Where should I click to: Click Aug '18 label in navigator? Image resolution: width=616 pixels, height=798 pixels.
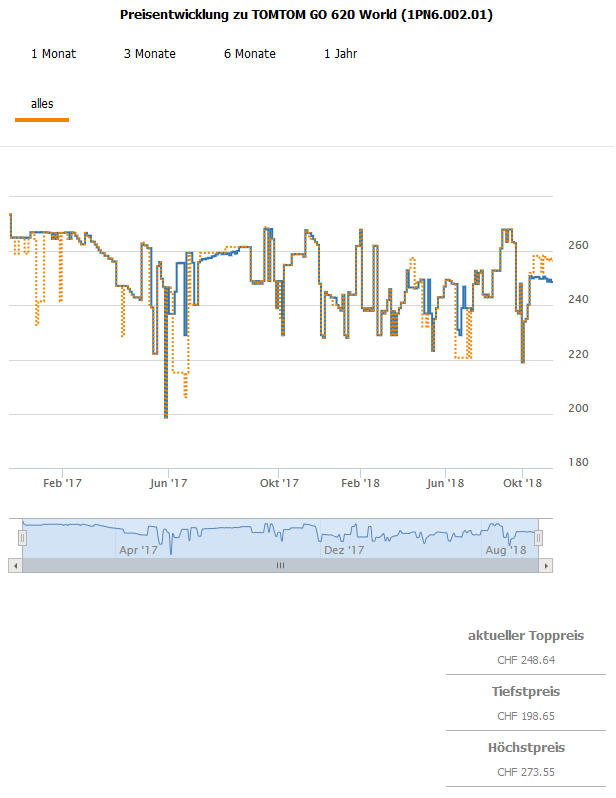tap(505, 550)
